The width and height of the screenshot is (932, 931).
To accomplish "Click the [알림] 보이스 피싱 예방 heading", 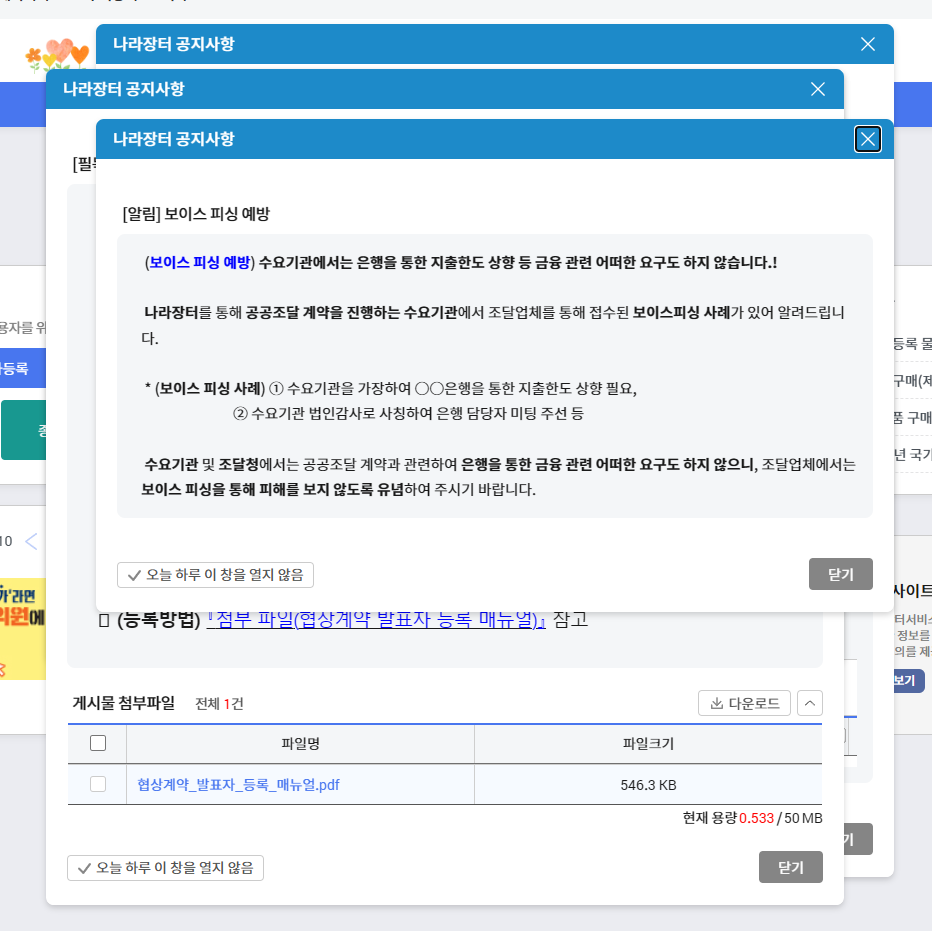I will click(196, 214).
